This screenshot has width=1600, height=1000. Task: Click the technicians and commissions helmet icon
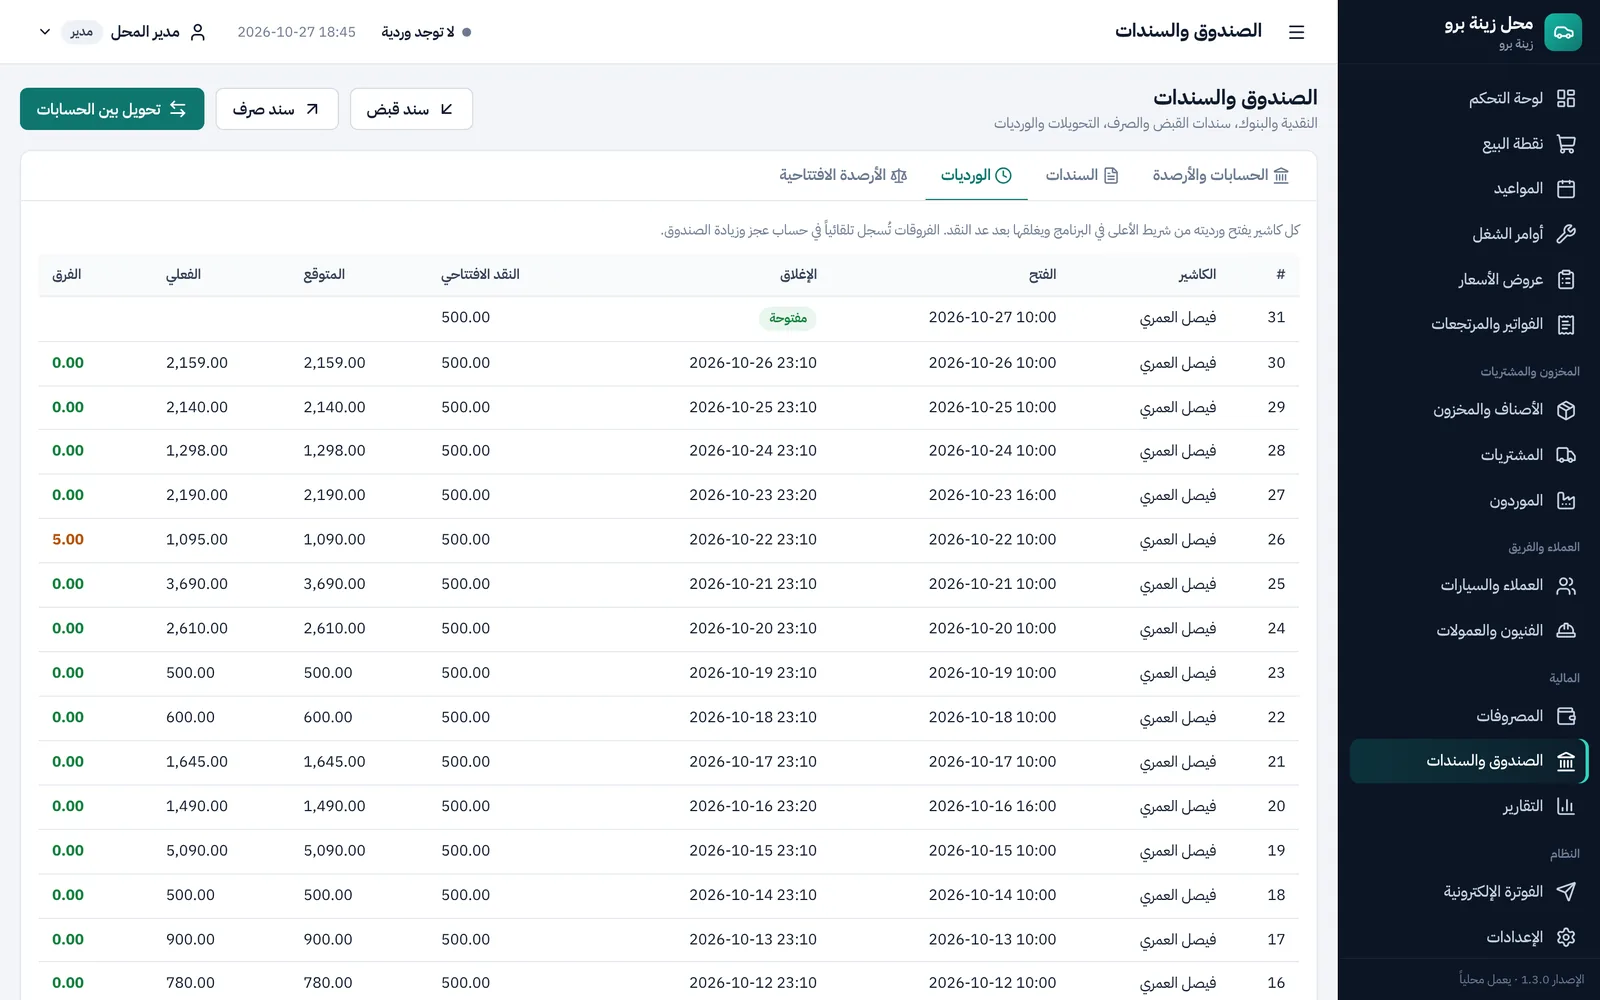pos(1566,631)
